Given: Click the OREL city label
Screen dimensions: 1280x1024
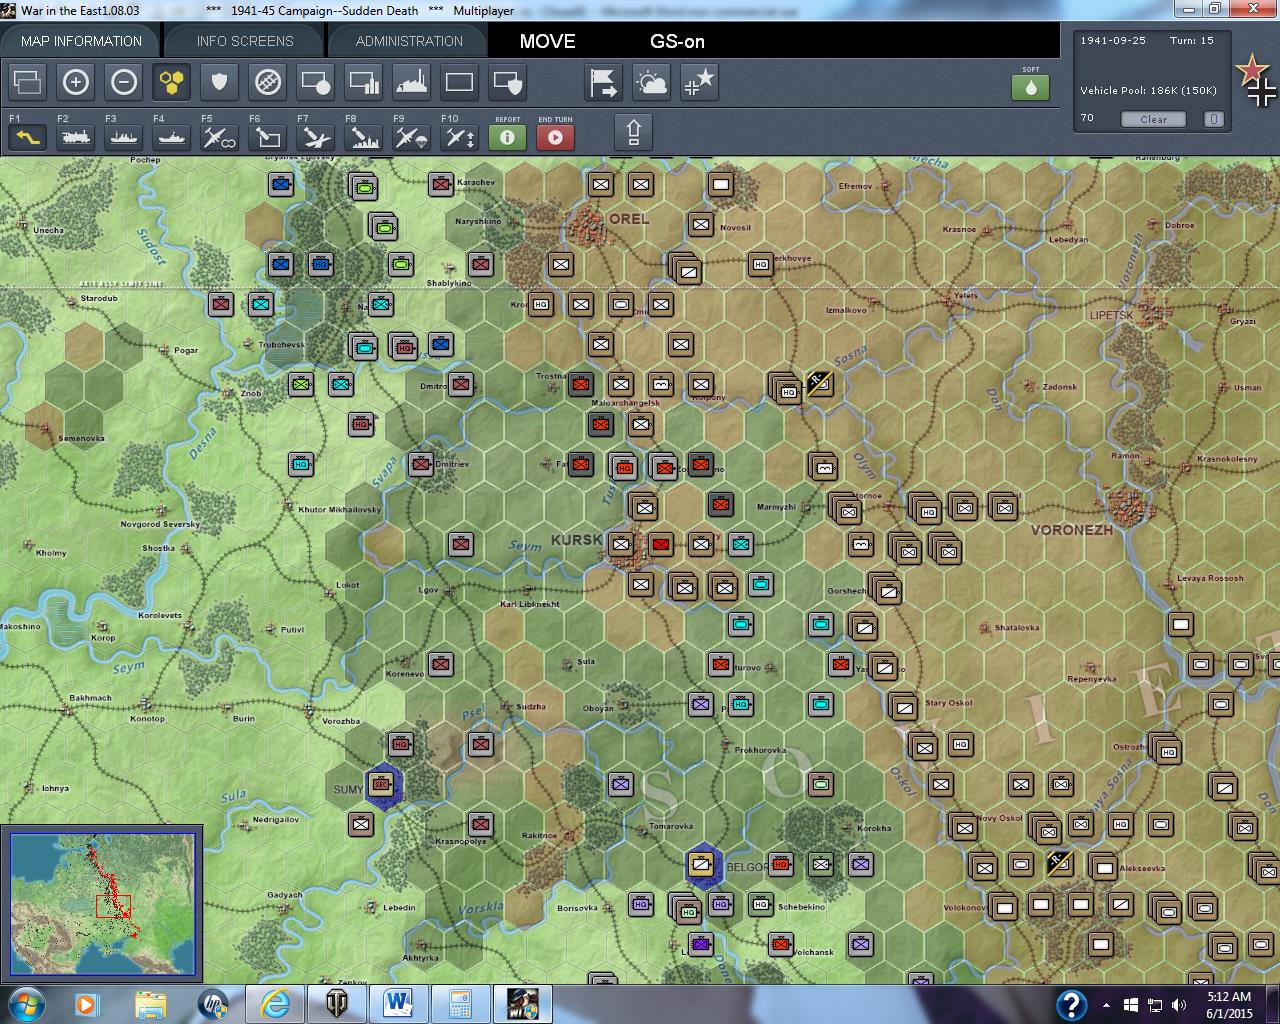Looking at the screenshot, I should click(629, 218).
